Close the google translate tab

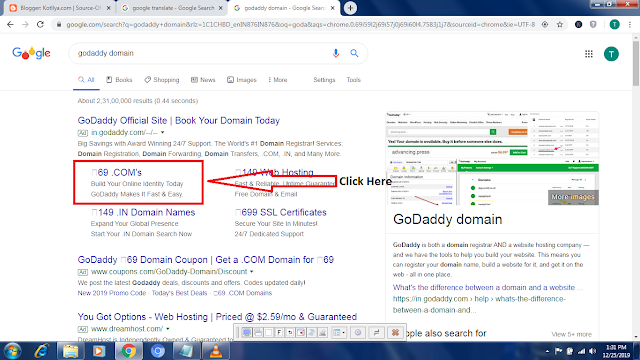coord(221,8)
